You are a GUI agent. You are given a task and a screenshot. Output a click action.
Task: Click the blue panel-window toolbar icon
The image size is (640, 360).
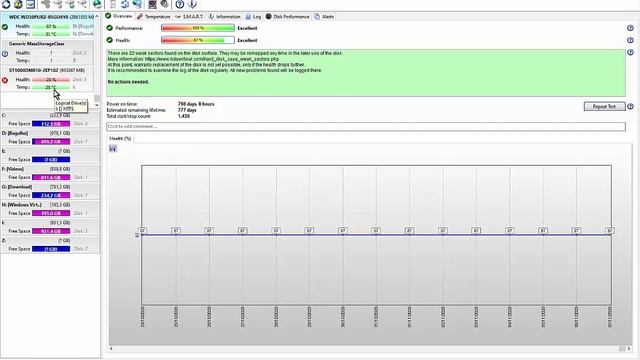coord(31,4)
